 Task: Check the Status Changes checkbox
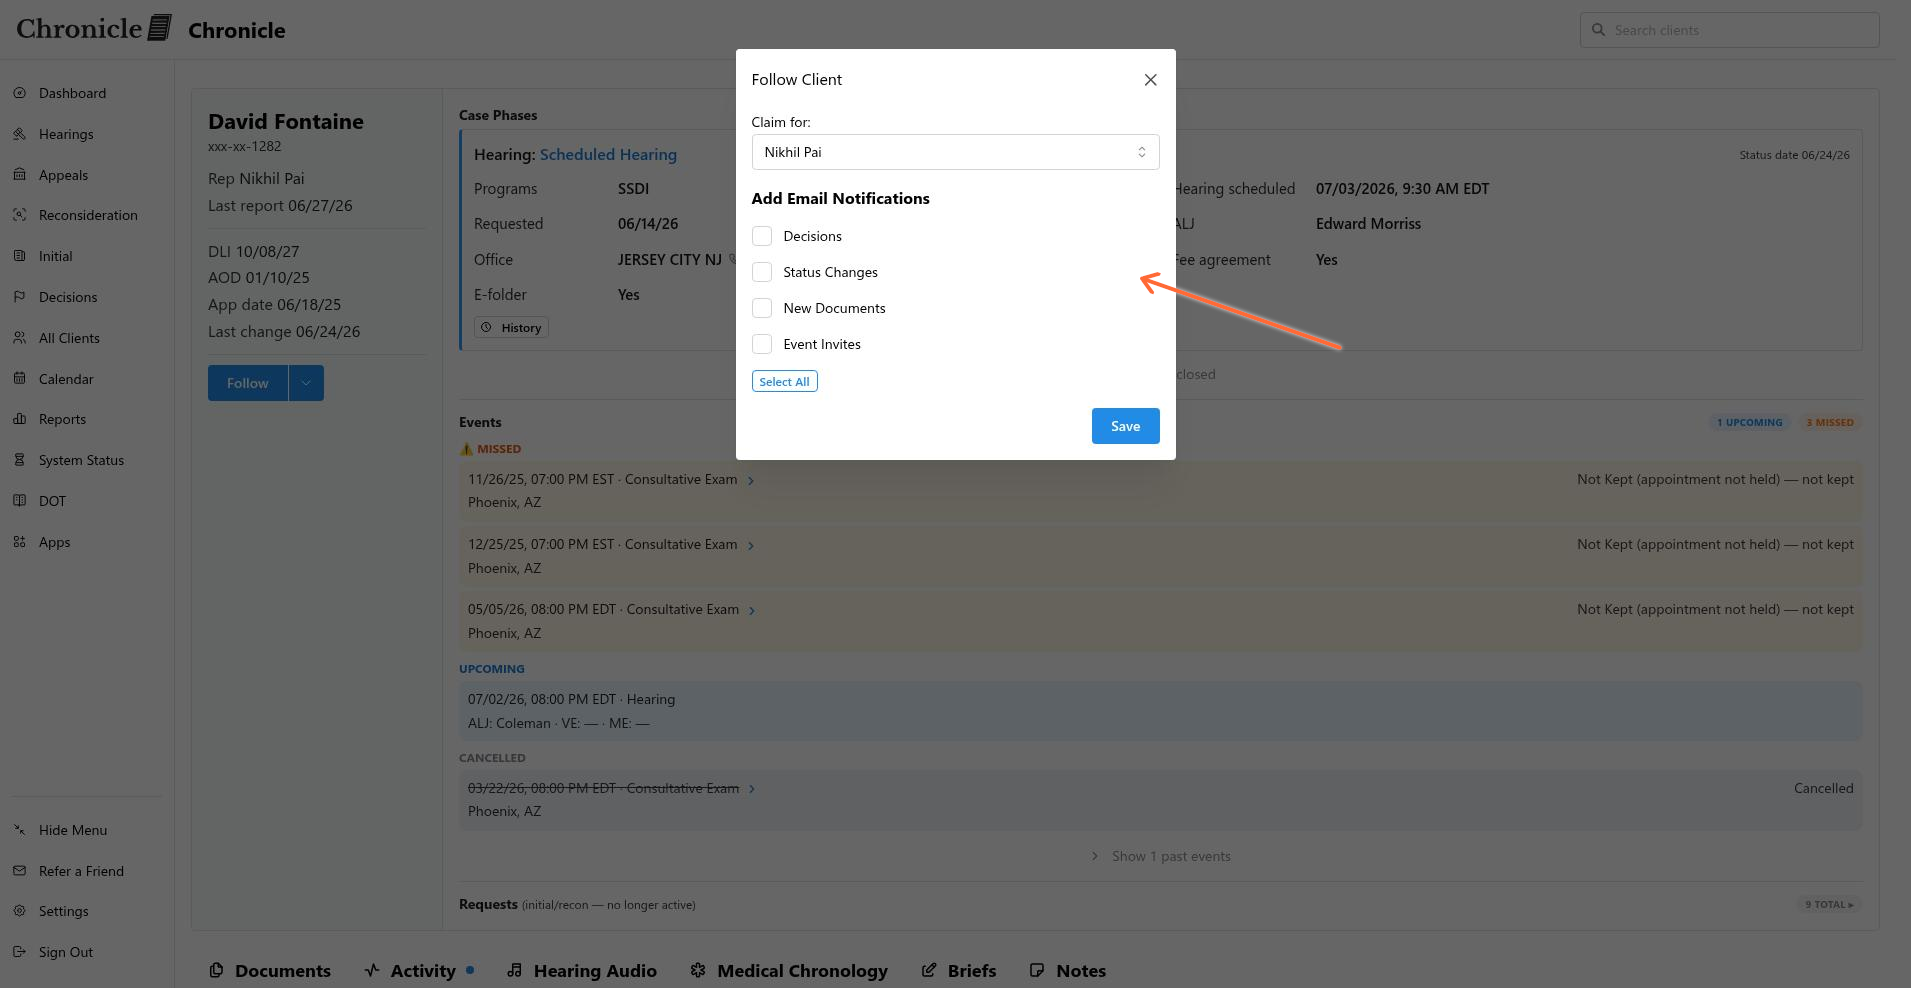pyautogui.click(x=762, y=272)
